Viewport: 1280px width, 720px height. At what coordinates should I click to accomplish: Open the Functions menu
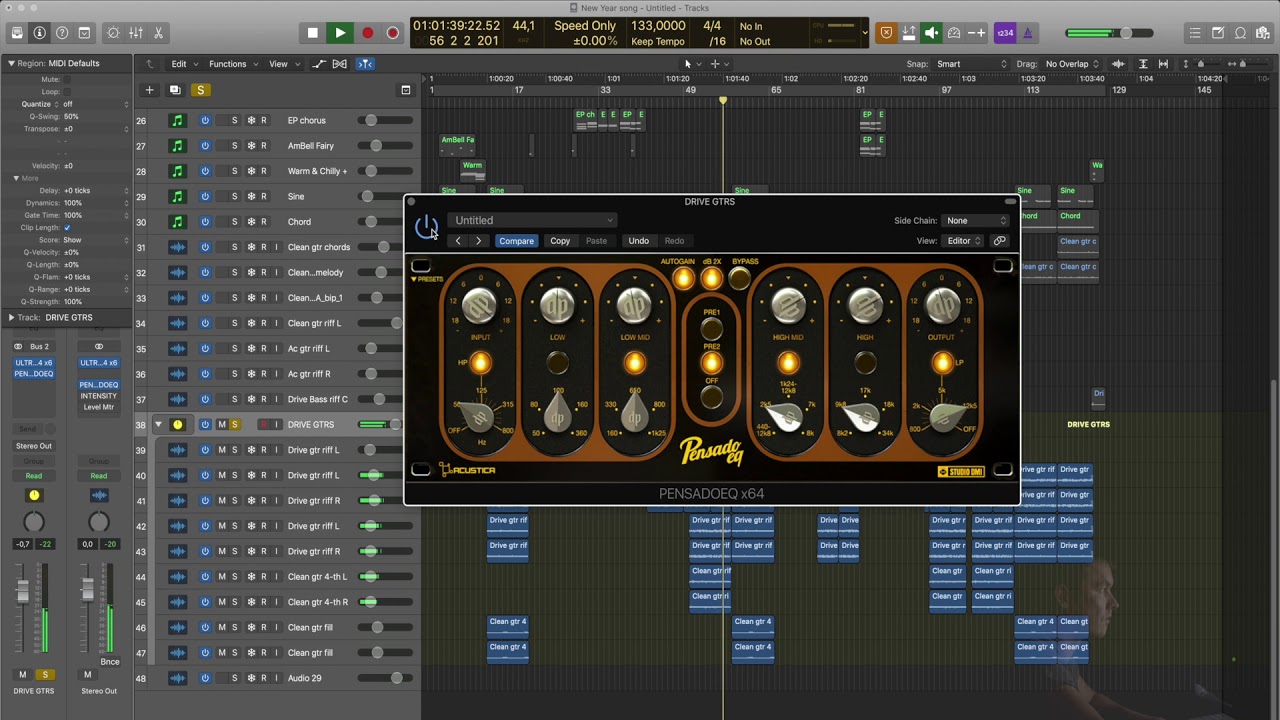(232, 64)
